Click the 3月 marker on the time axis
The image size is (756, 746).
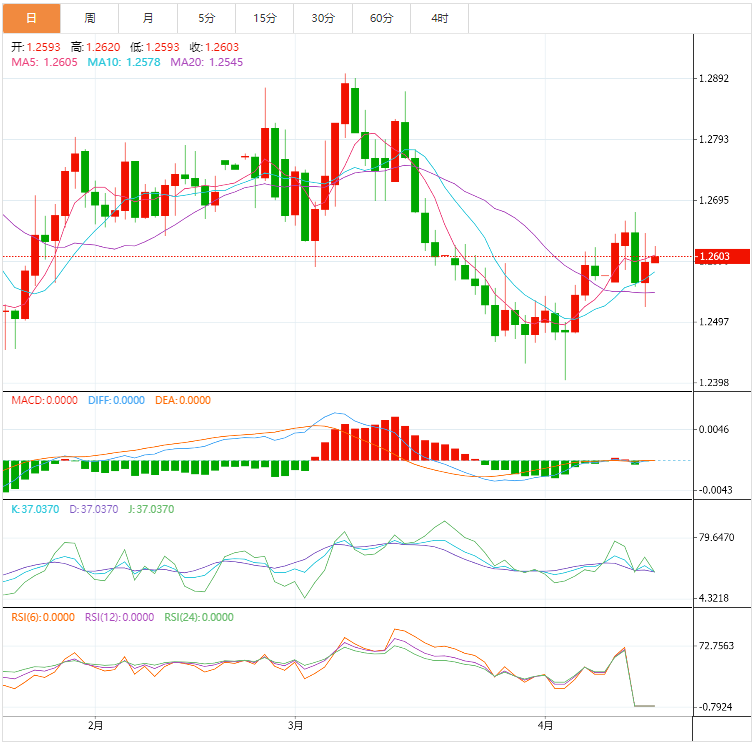pos(295,724)
